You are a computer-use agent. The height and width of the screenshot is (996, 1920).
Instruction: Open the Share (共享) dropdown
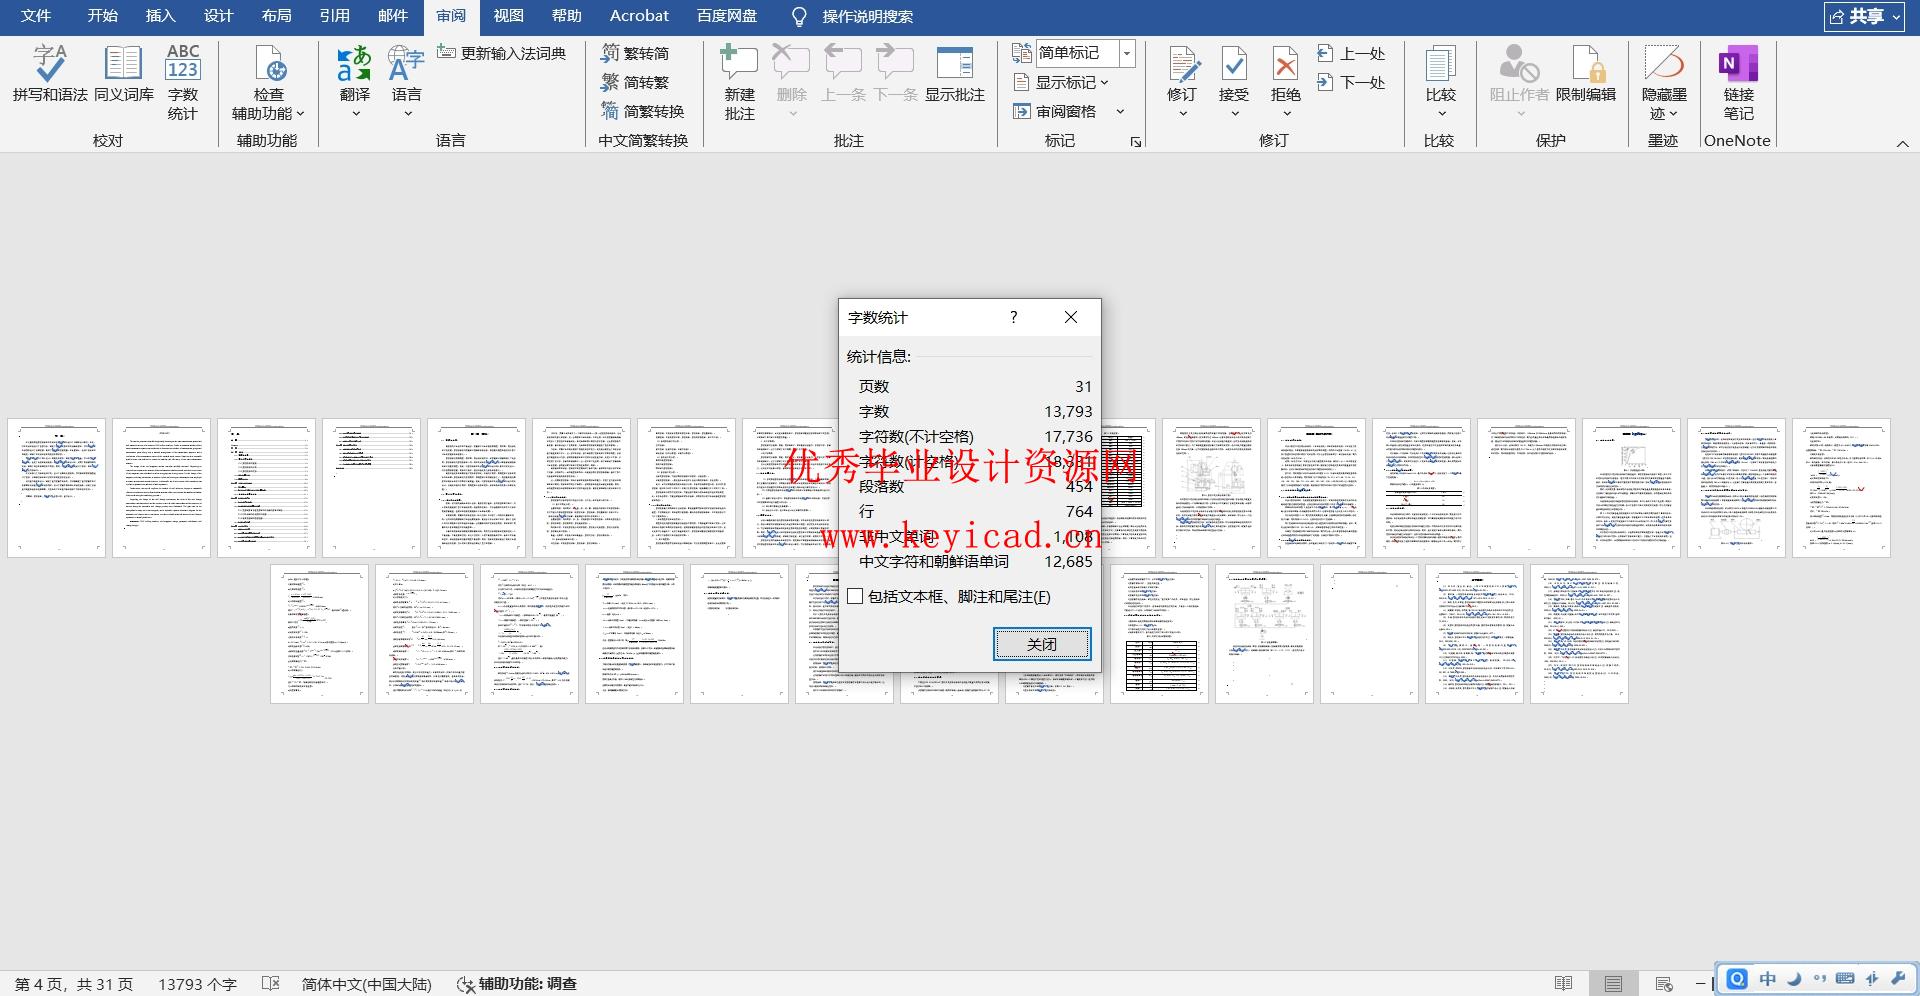coord(1864,16)
